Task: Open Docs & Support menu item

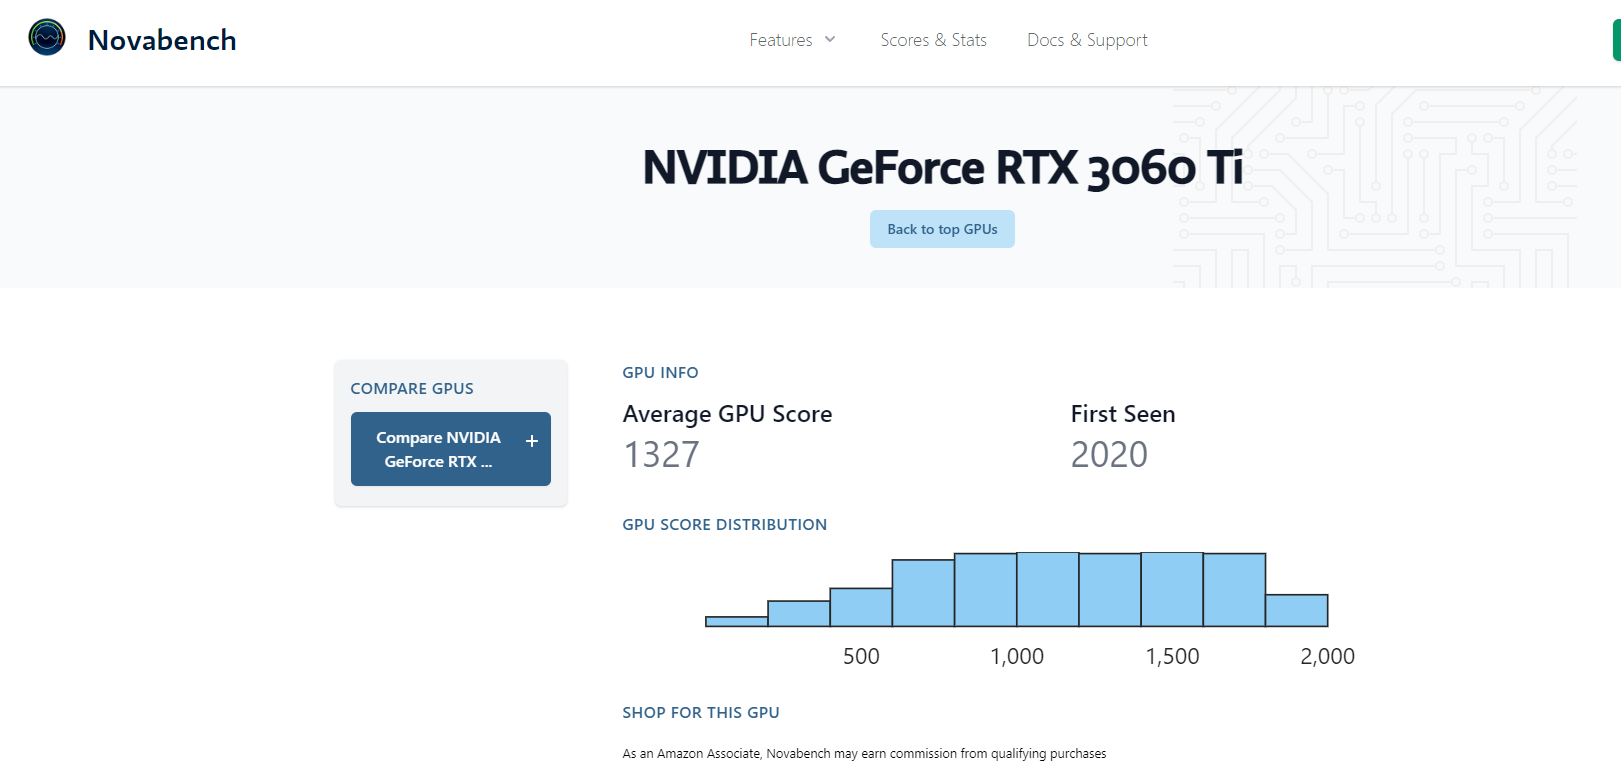Action: tap(1087, 40)
